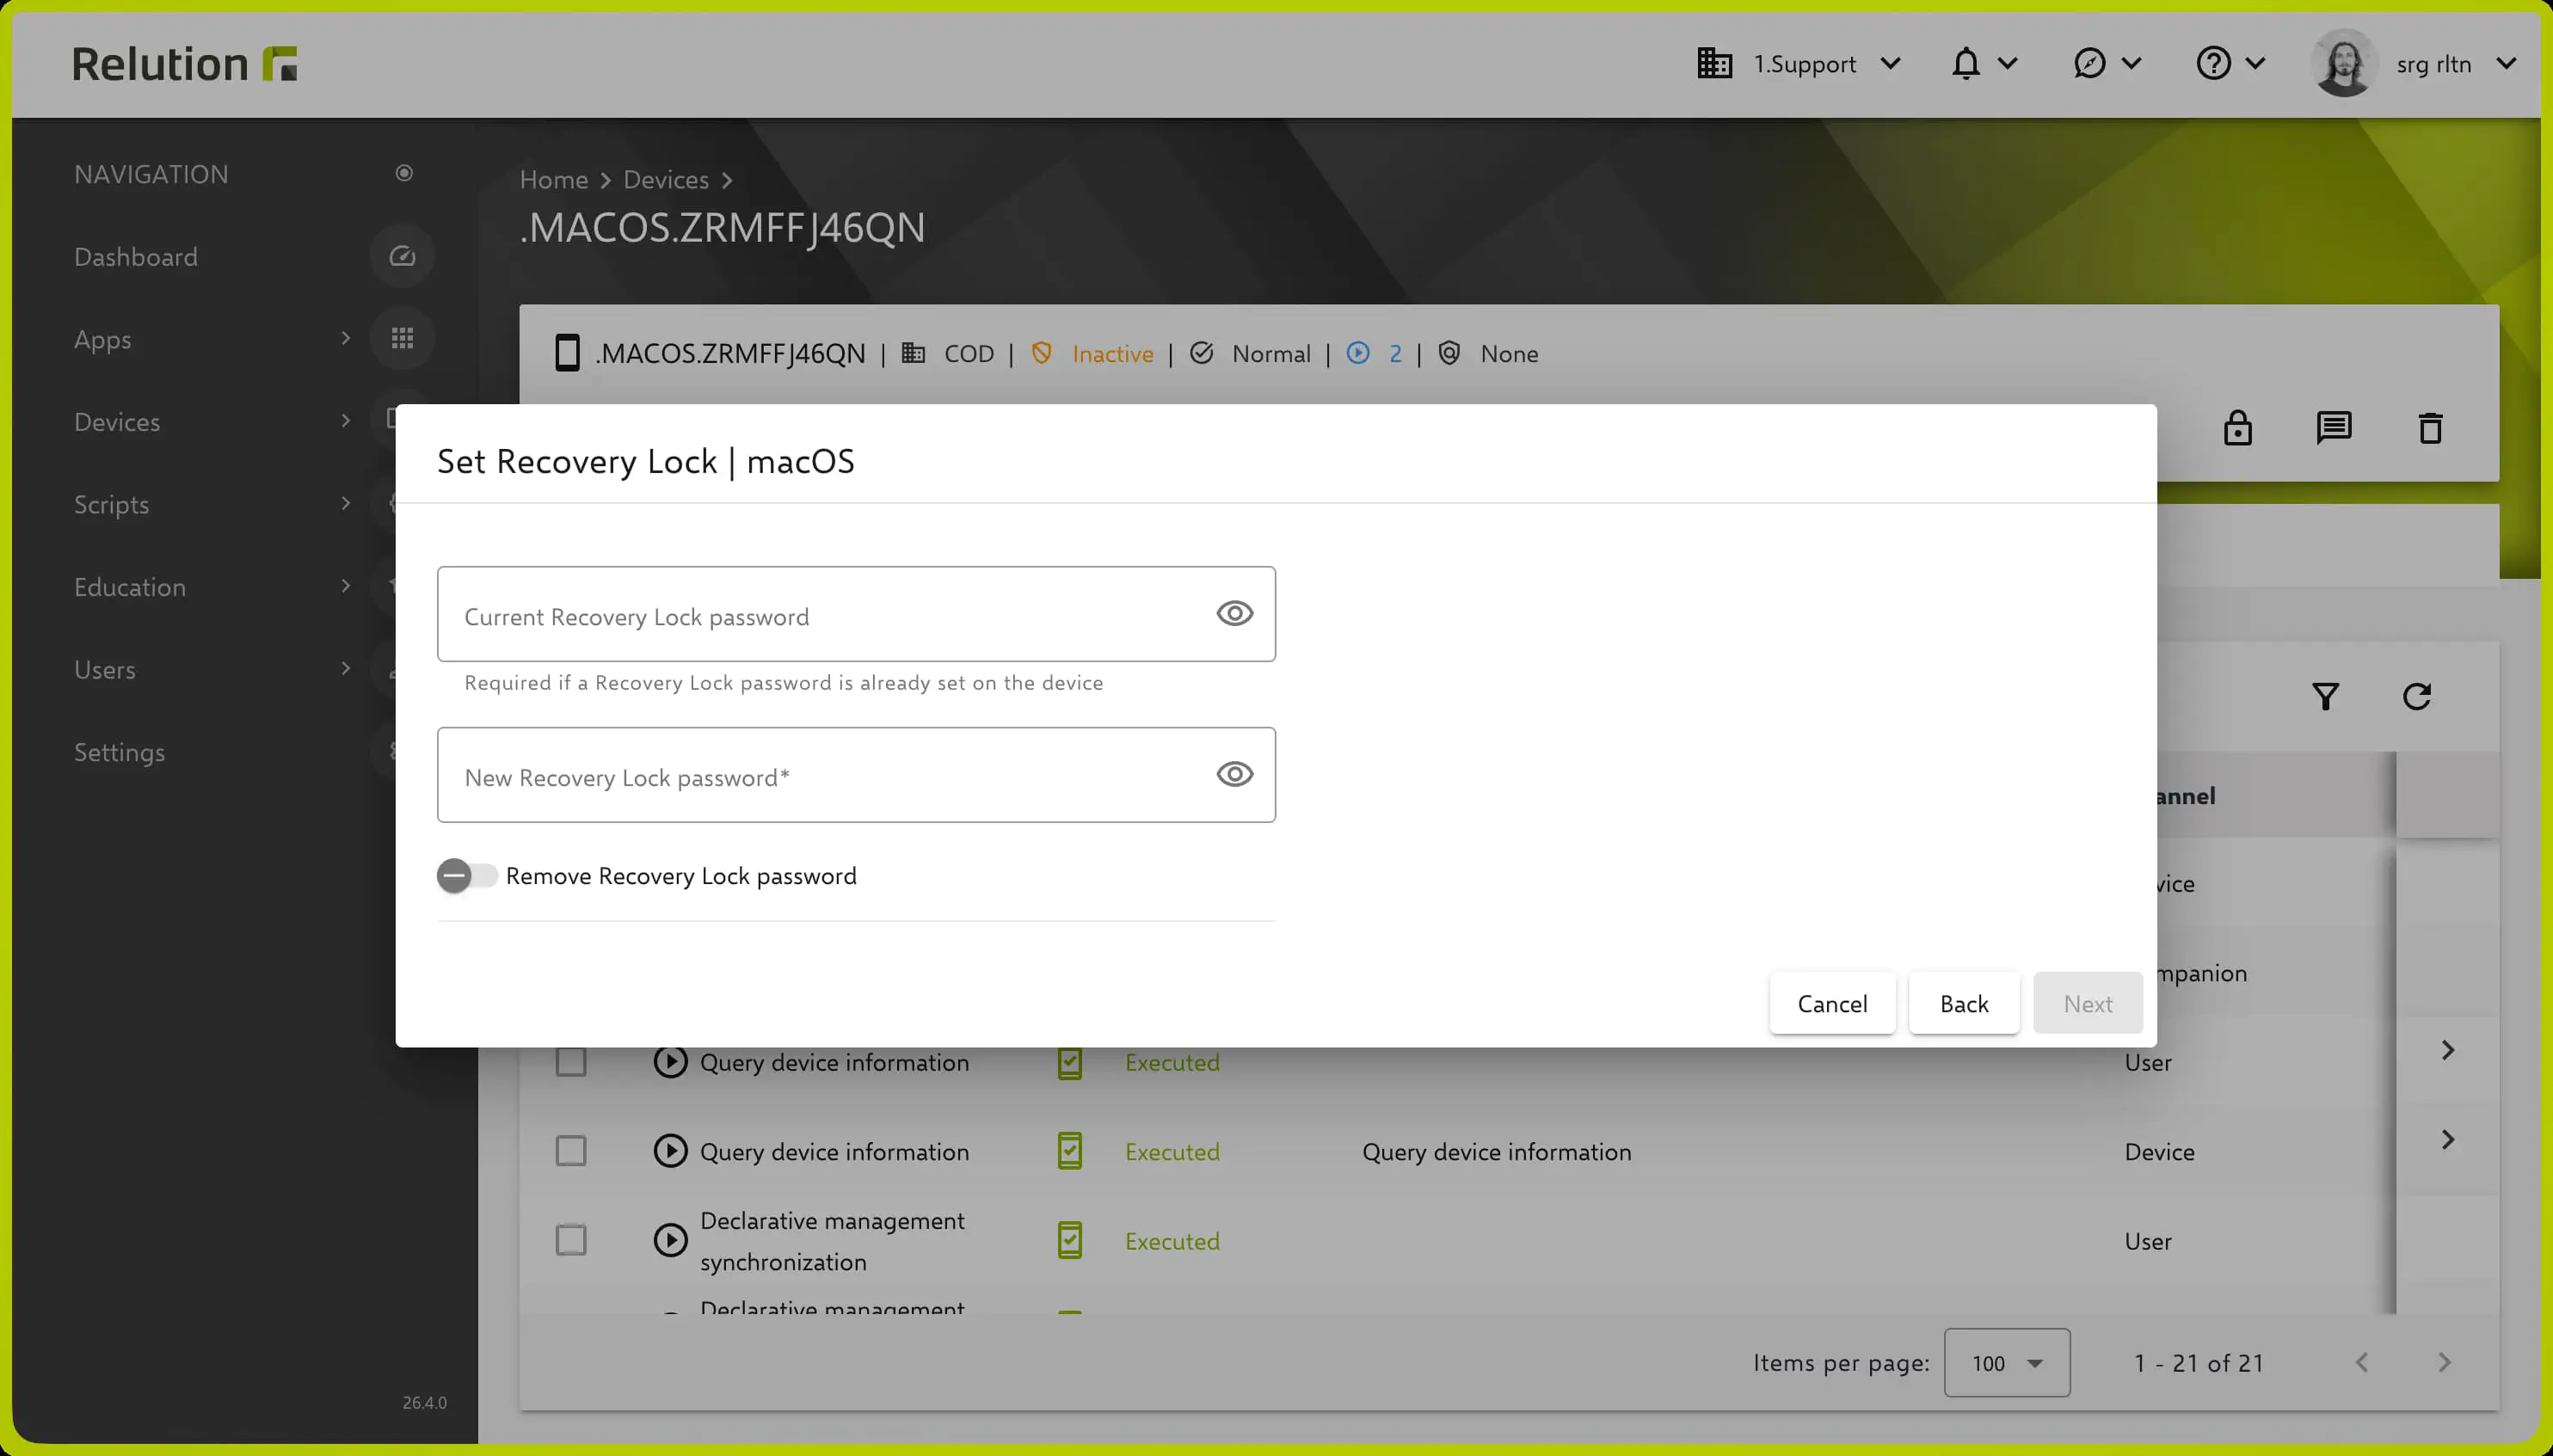
Task: Click the Cancel button
Action: coord(1832,1003)
